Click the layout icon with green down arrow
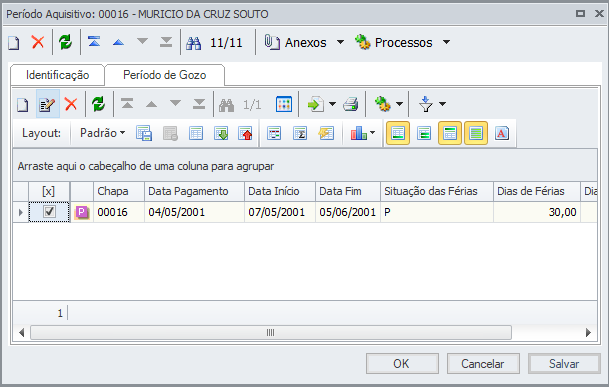 coord(221,133)
